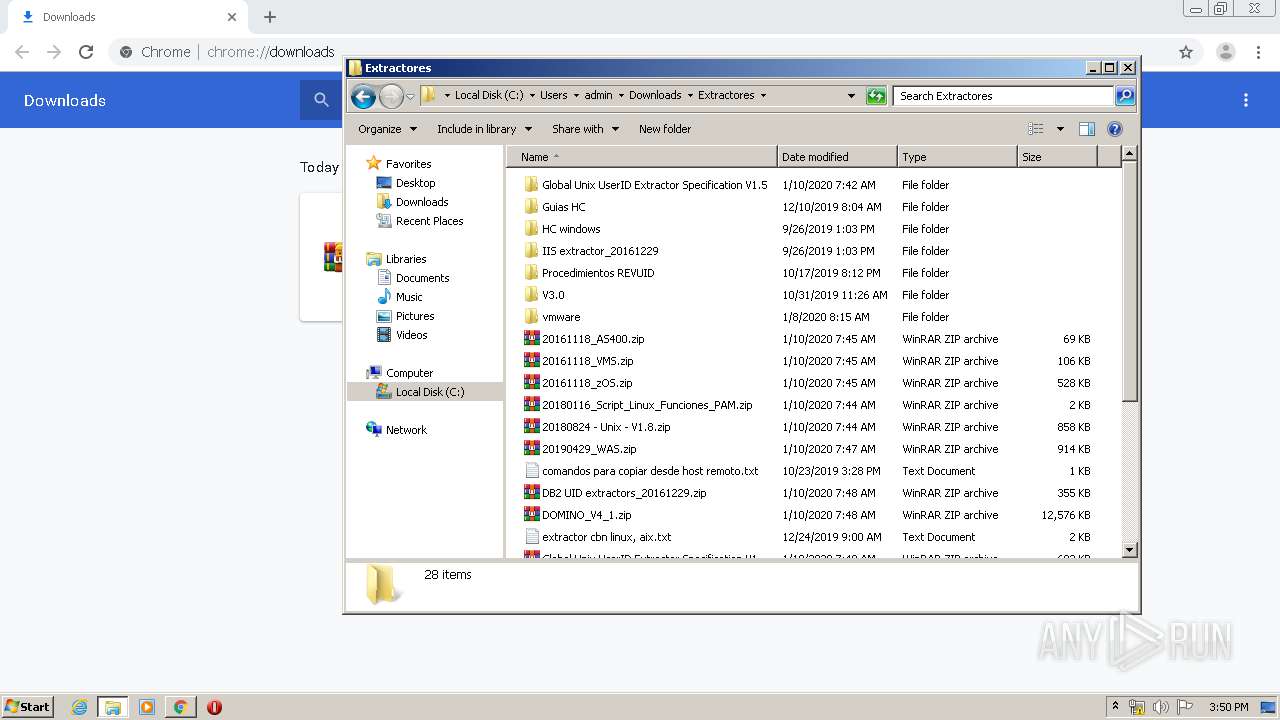Select Recent Places in navigation pane
This screenshot has height=720, width=1280.
click(429, 221)
